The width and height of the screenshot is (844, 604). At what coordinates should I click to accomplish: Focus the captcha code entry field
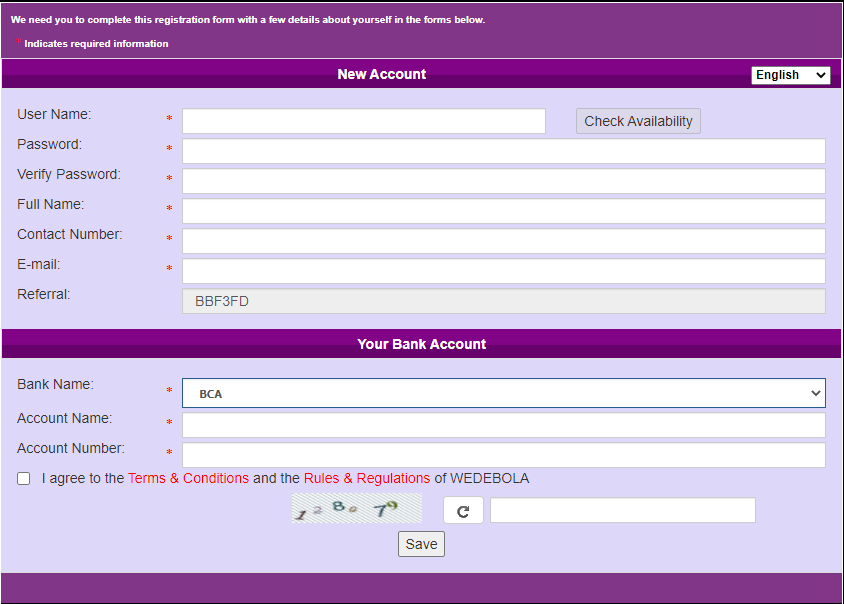click(622, 511)
